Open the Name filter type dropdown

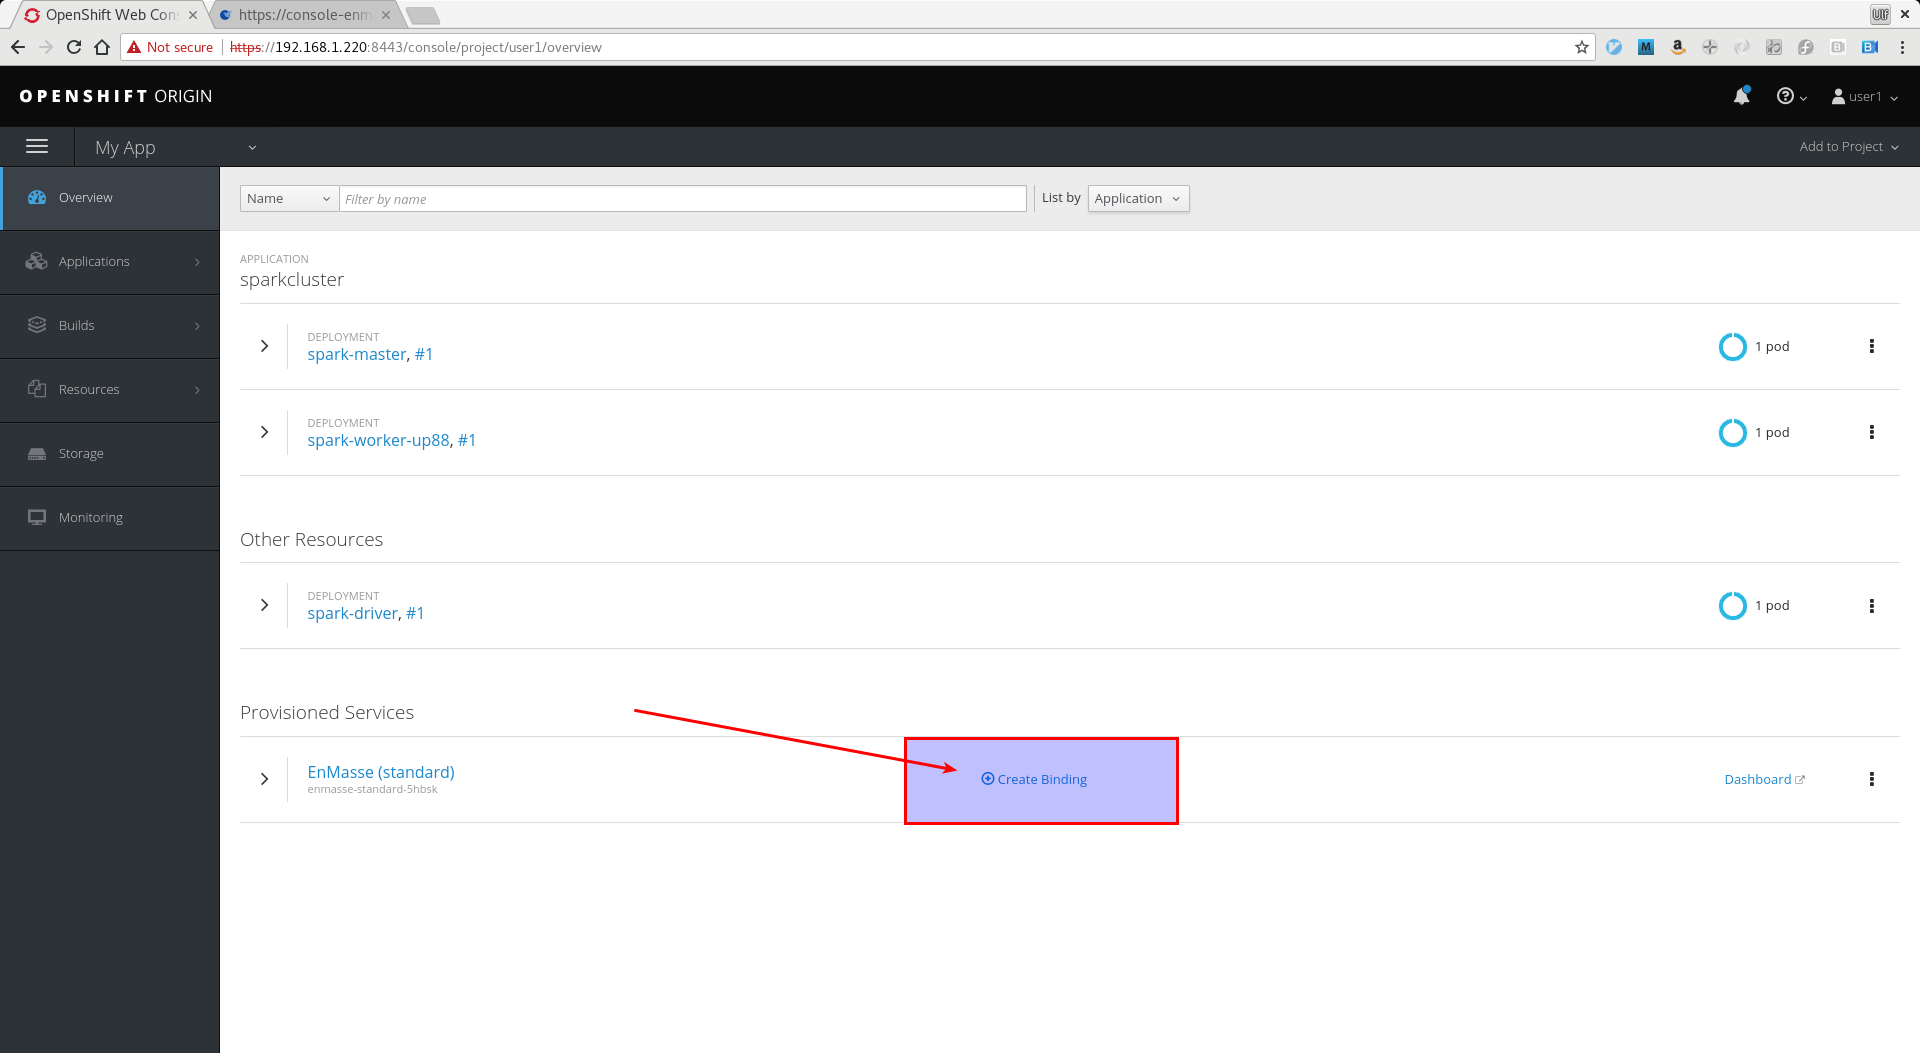[x=289, y=198]
